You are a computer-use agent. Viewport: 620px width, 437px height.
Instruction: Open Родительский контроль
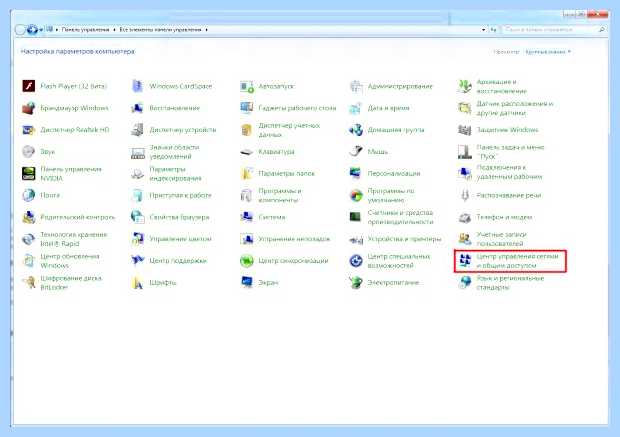68,217
